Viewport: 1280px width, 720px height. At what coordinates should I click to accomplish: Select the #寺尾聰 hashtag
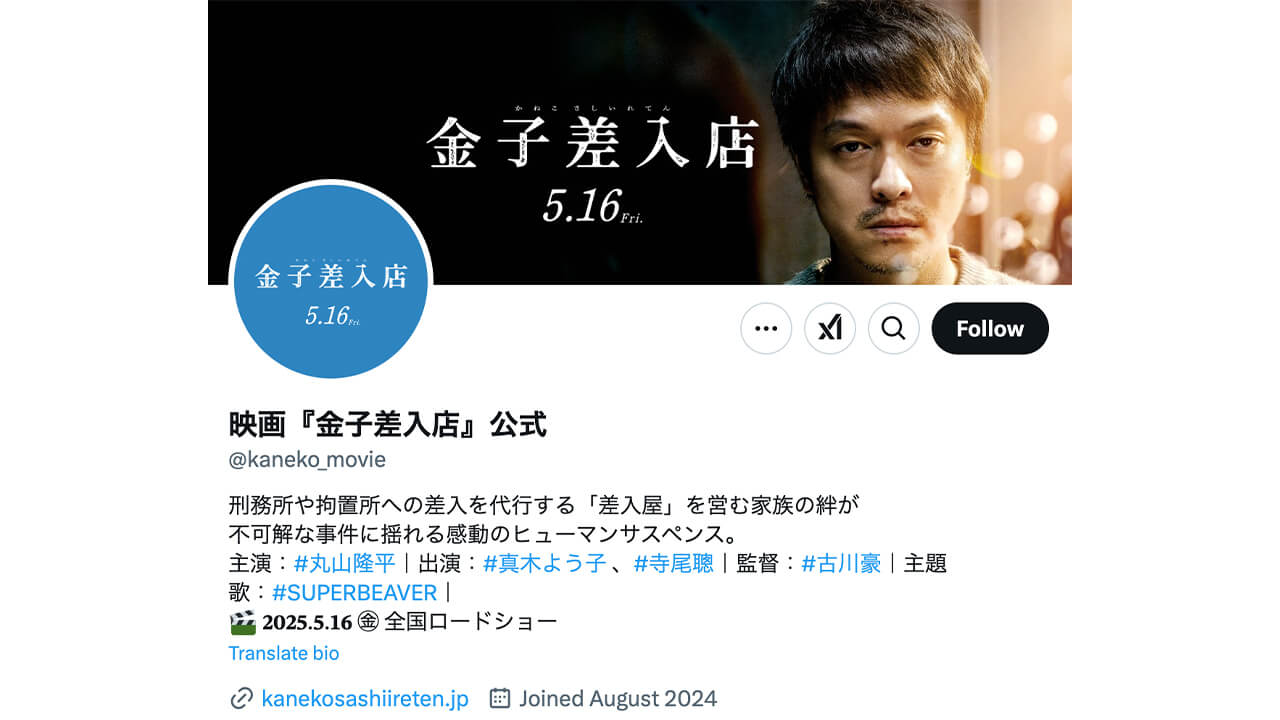[x=674, y=563]
